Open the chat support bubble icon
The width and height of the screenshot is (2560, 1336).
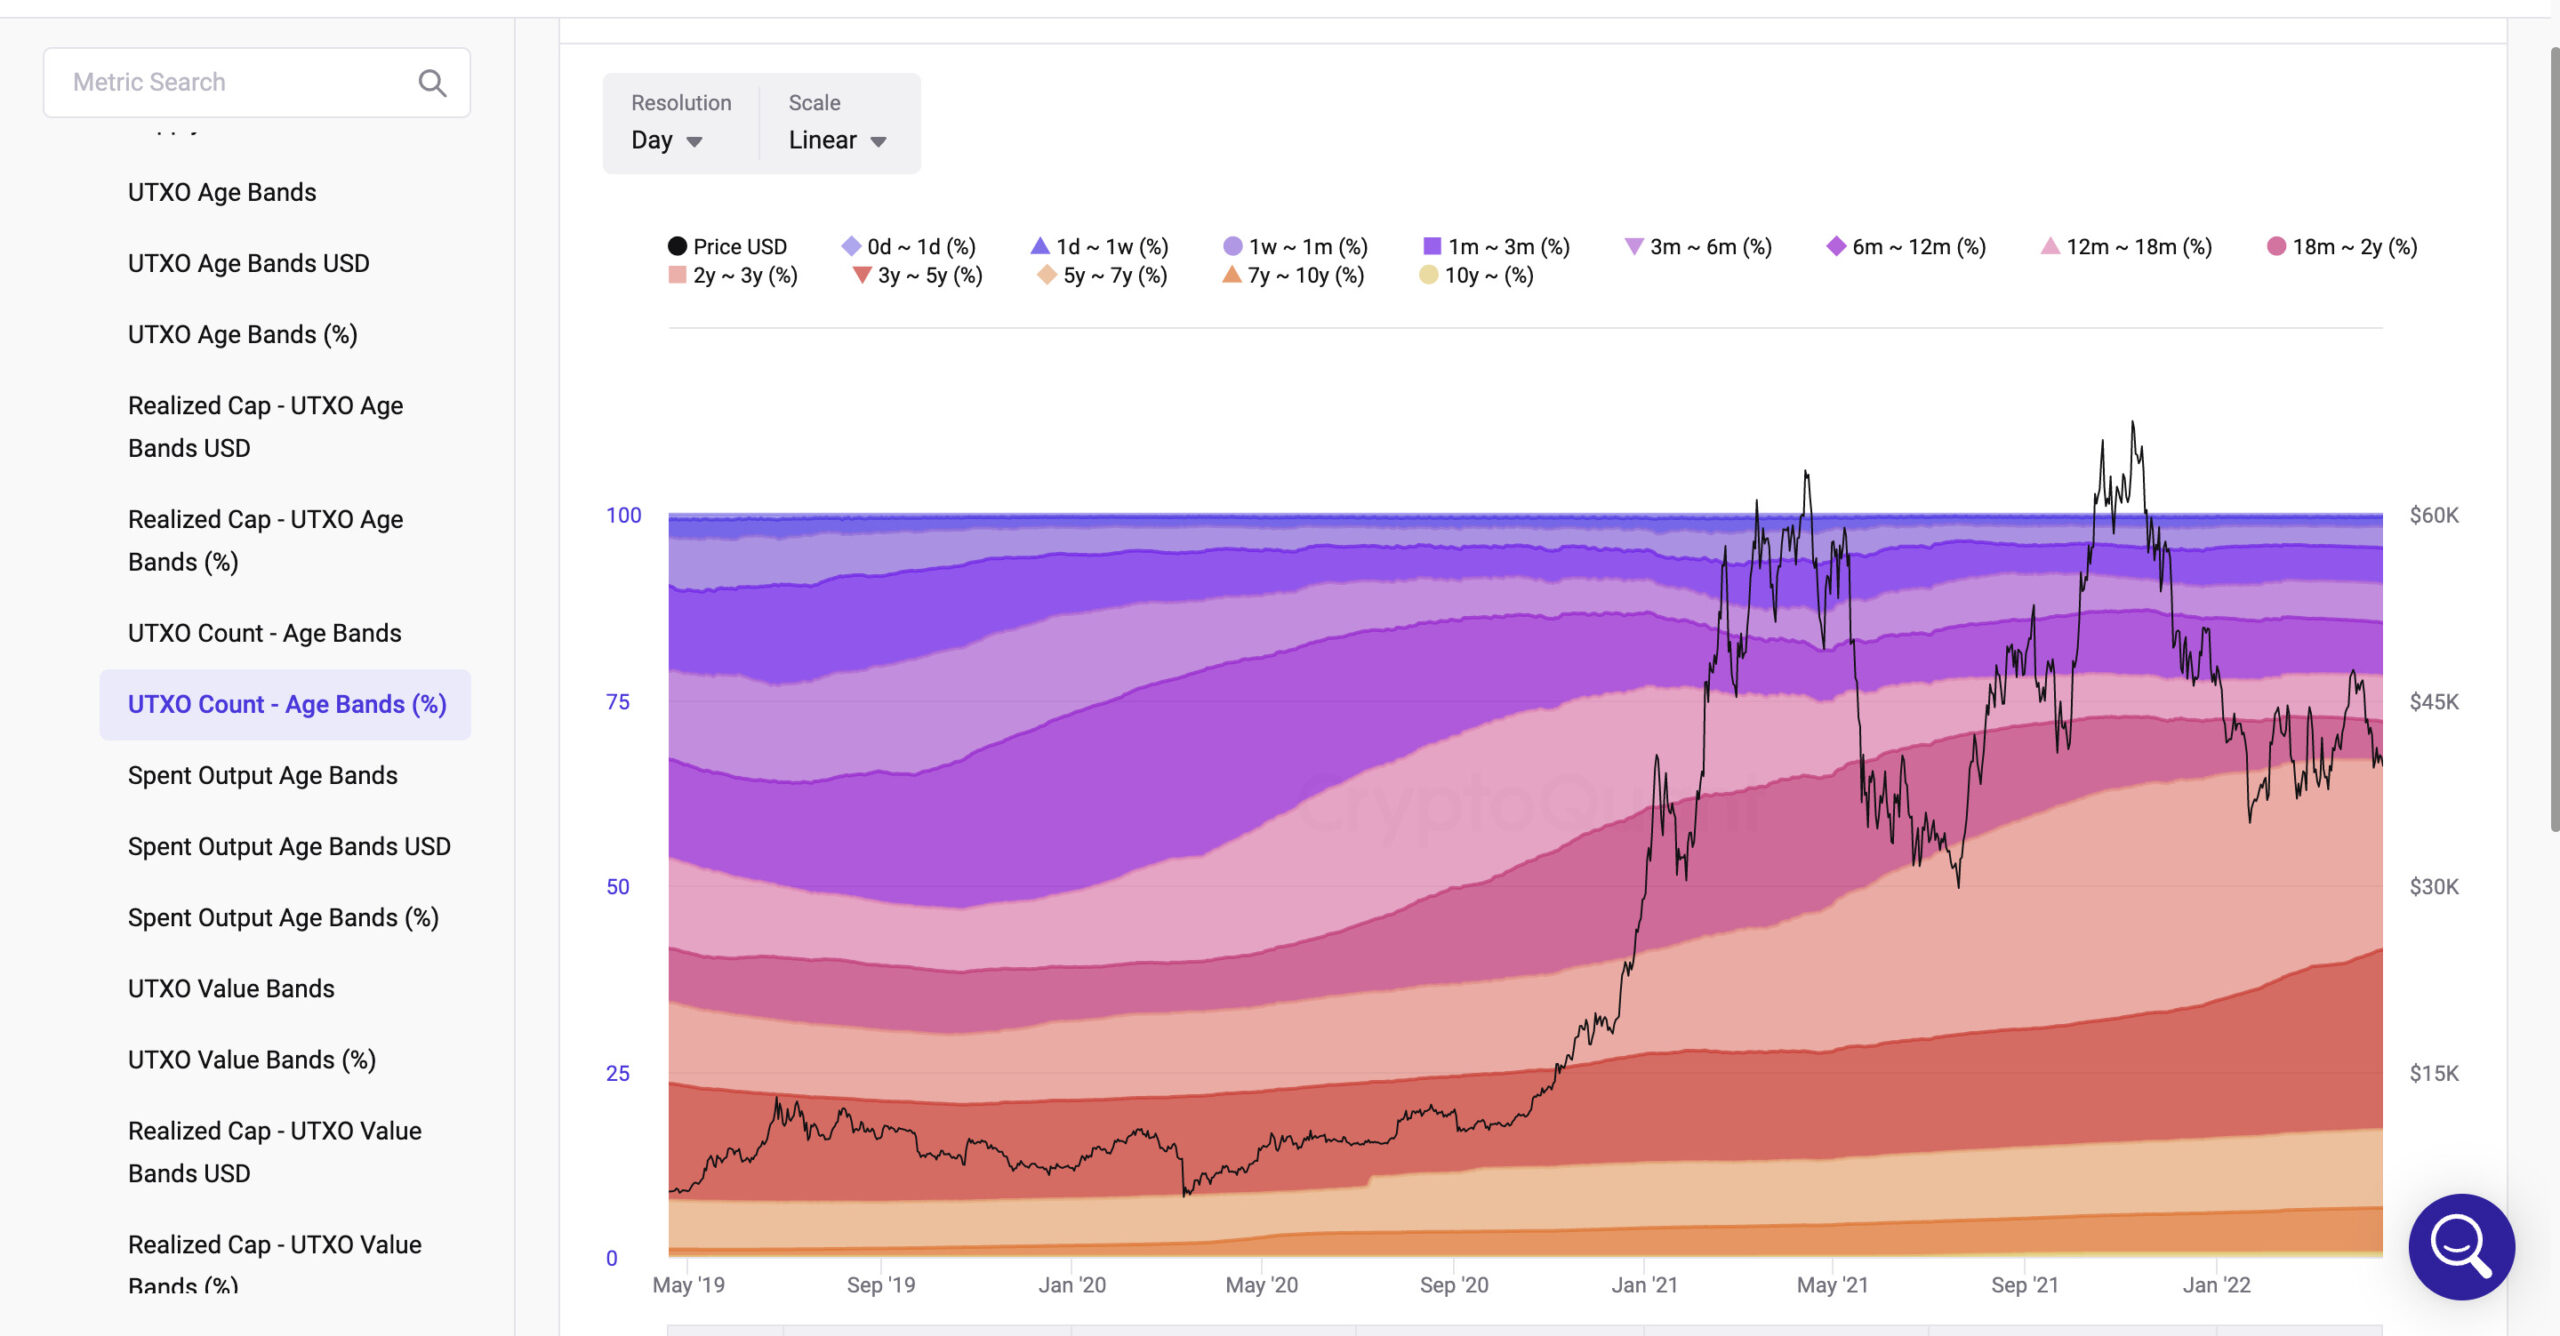(2461, 1246)
